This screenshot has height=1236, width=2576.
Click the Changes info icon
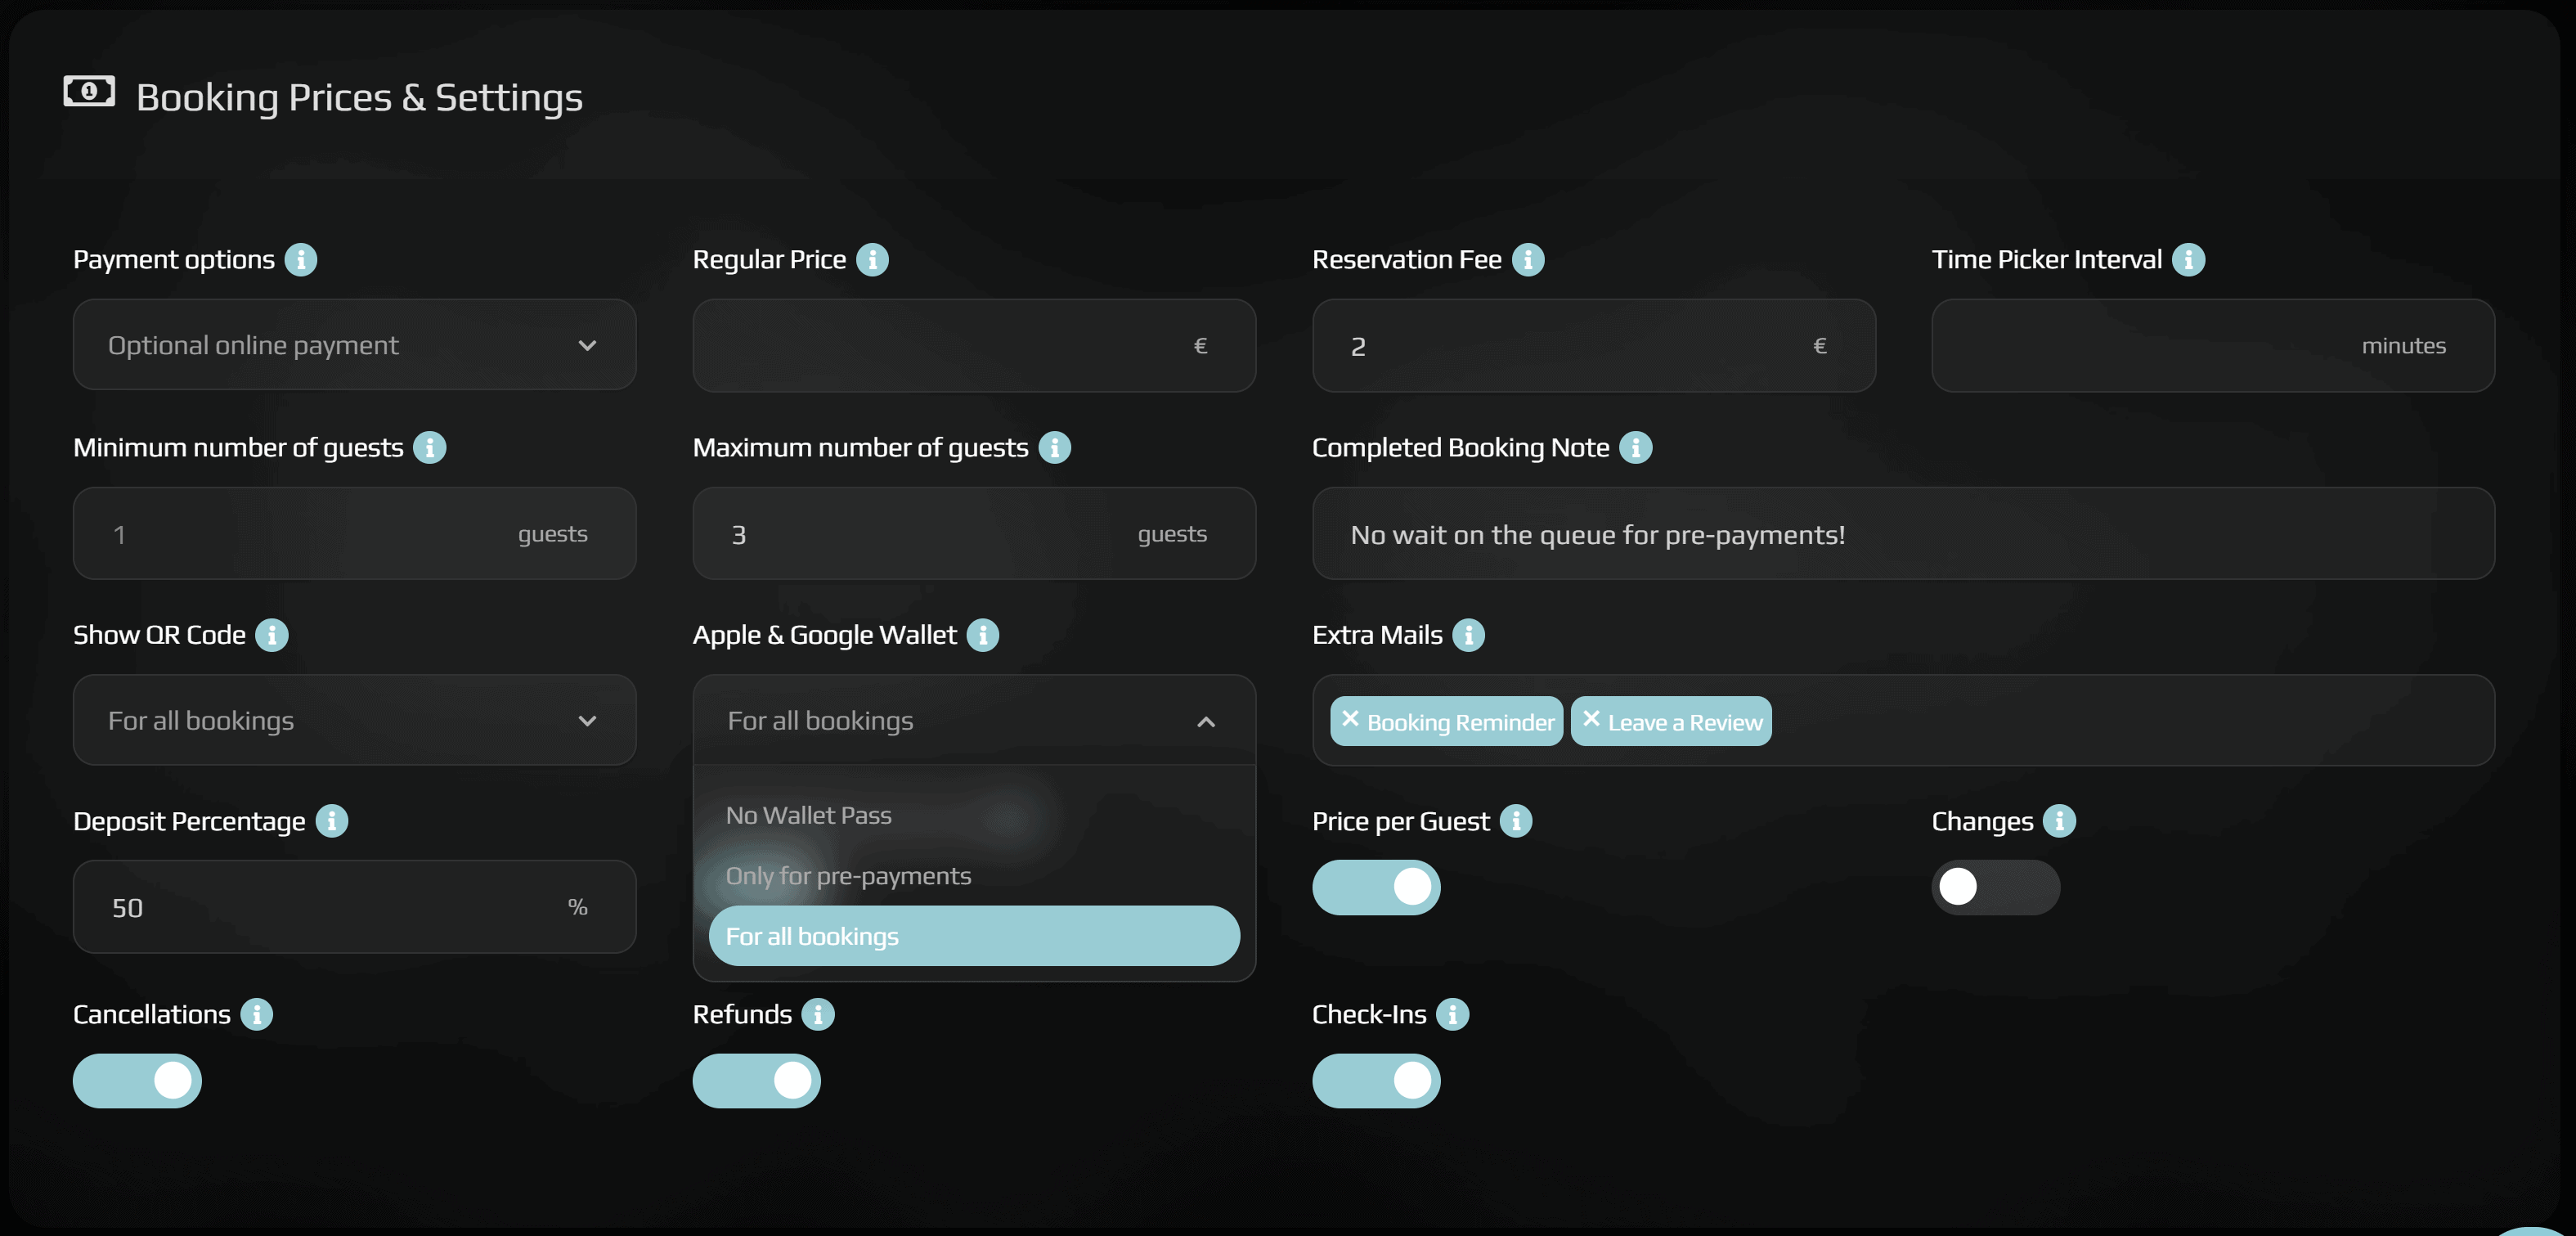(2059, 821)
